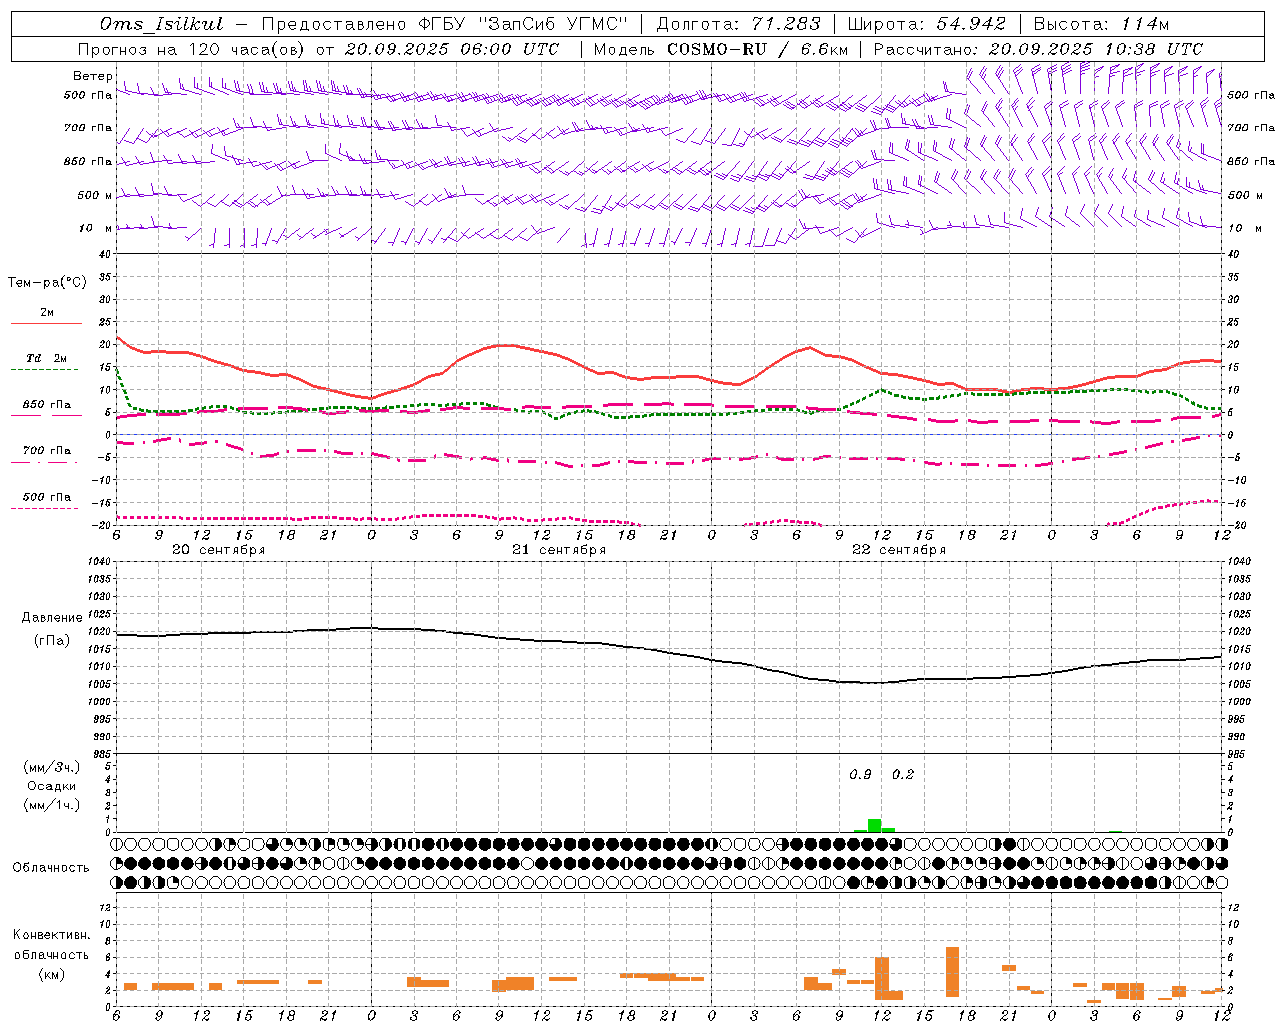Click the 2м temperature legend entry
Screen dimensions: 1280x1024
(x=47, y=312)
